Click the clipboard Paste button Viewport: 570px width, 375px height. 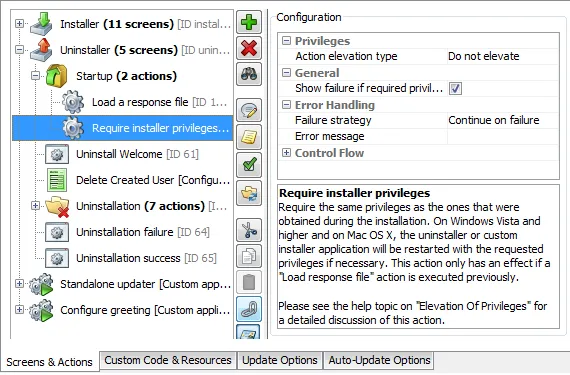pos(249,282)
